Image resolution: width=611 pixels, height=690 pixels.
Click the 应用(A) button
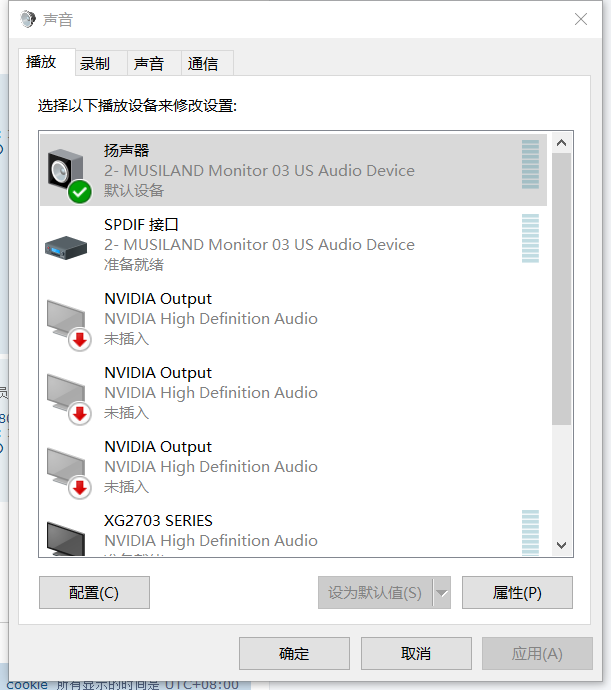537,653
